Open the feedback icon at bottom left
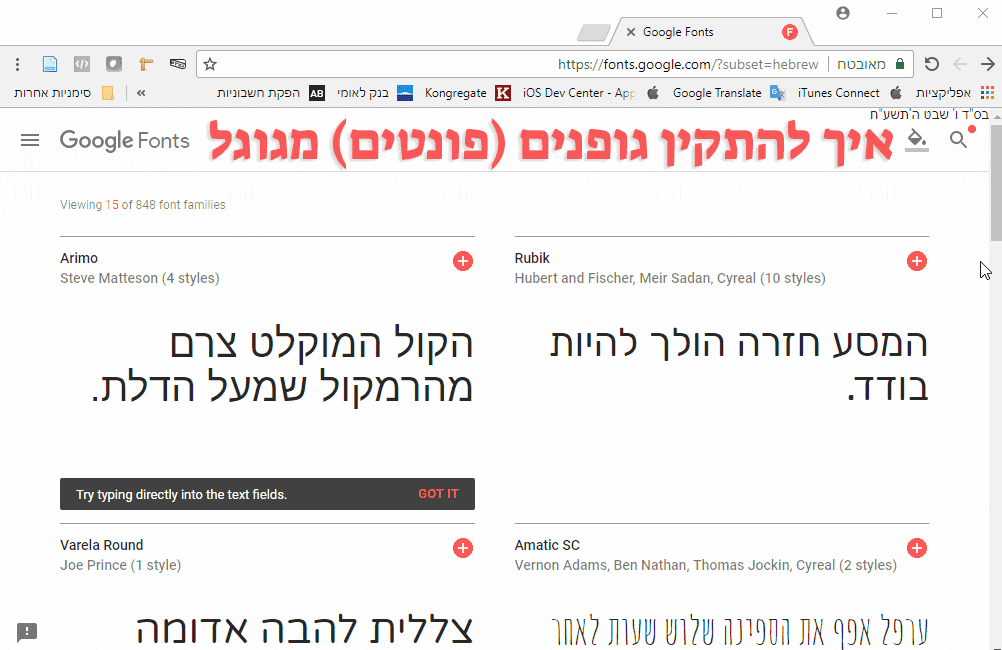Screen dimensions: 1002x650 pyautogui.click(x=27, y=632)
